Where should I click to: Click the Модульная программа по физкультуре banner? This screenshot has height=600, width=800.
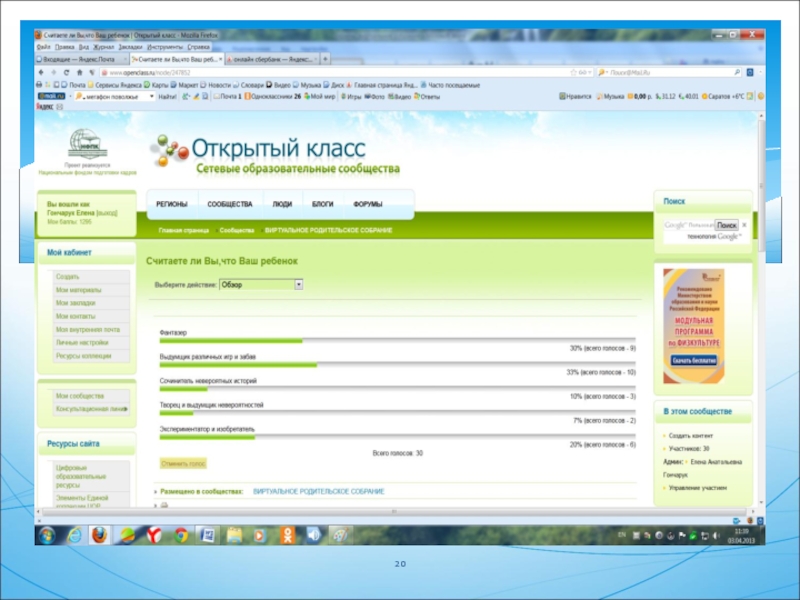point(693,326)
